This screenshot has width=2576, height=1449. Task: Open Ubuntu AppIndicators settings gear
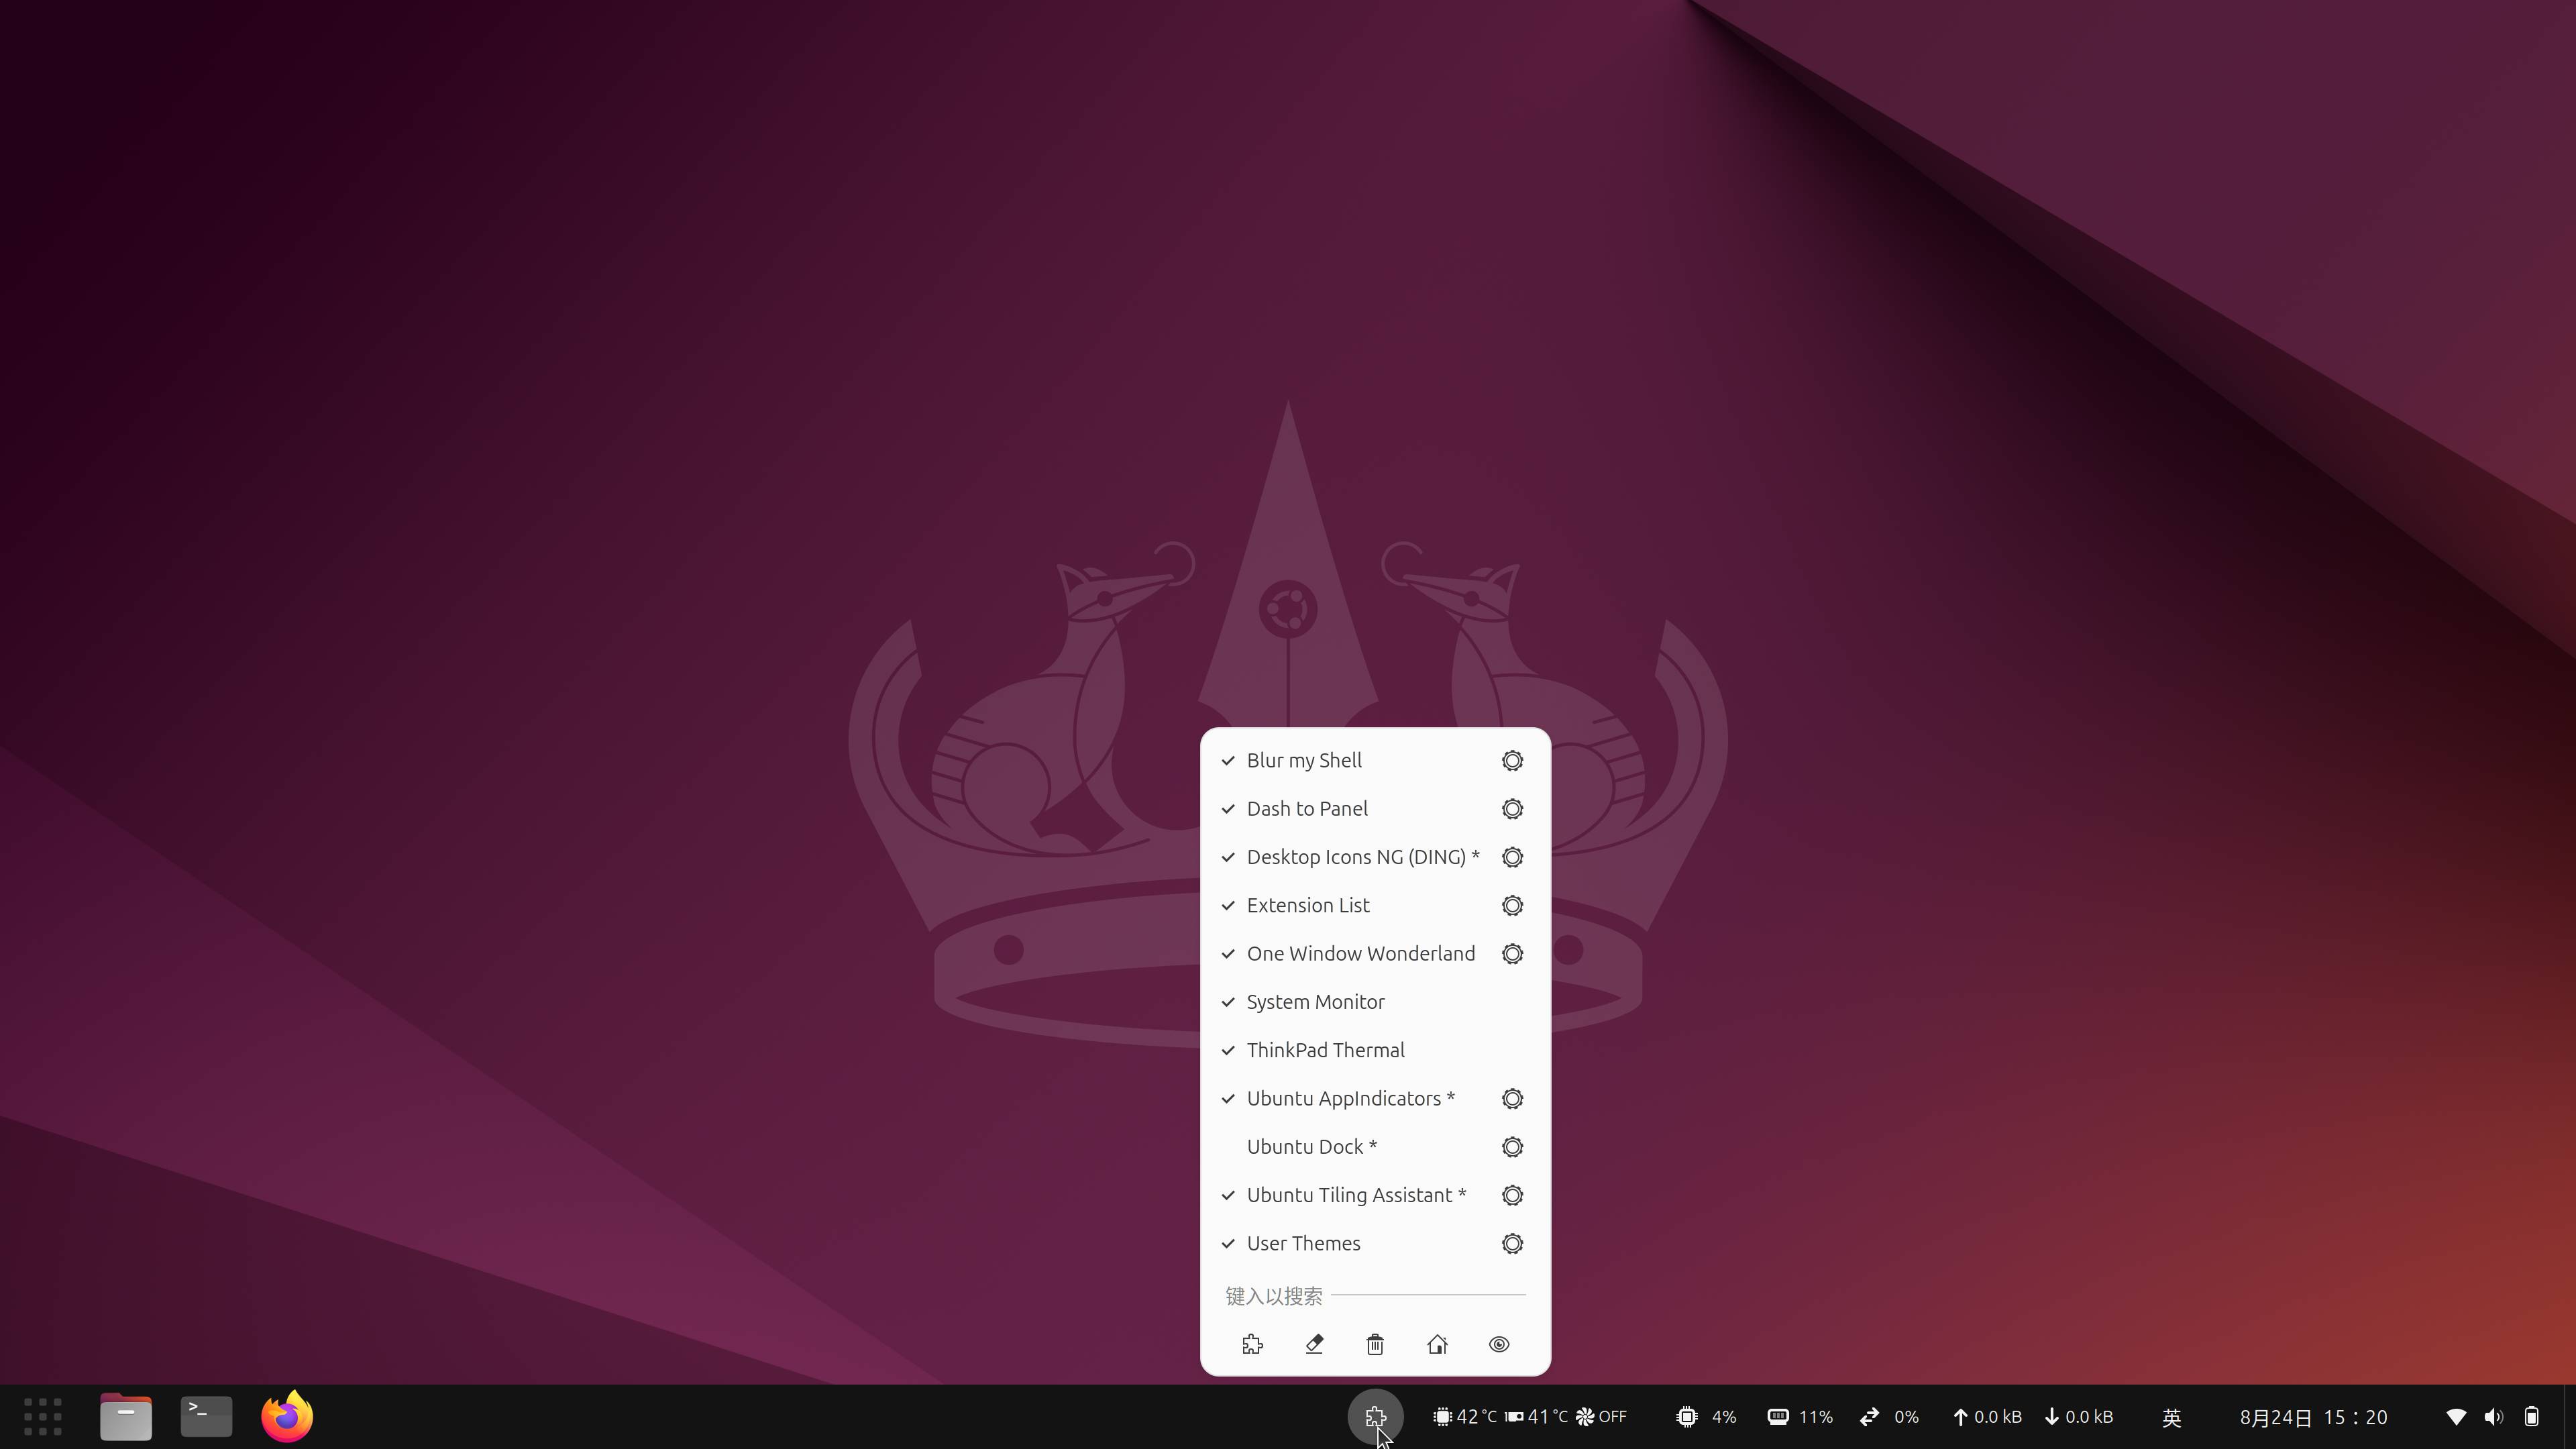point(1512,1099)
